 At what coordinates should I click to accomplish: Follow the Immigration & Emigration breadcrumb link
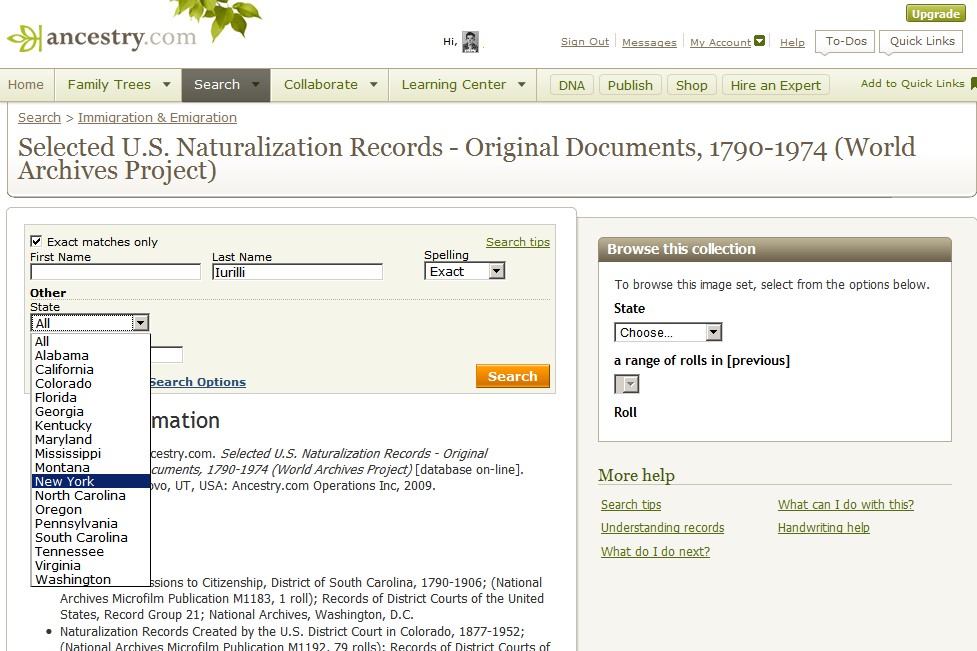[x=157, y=118]
